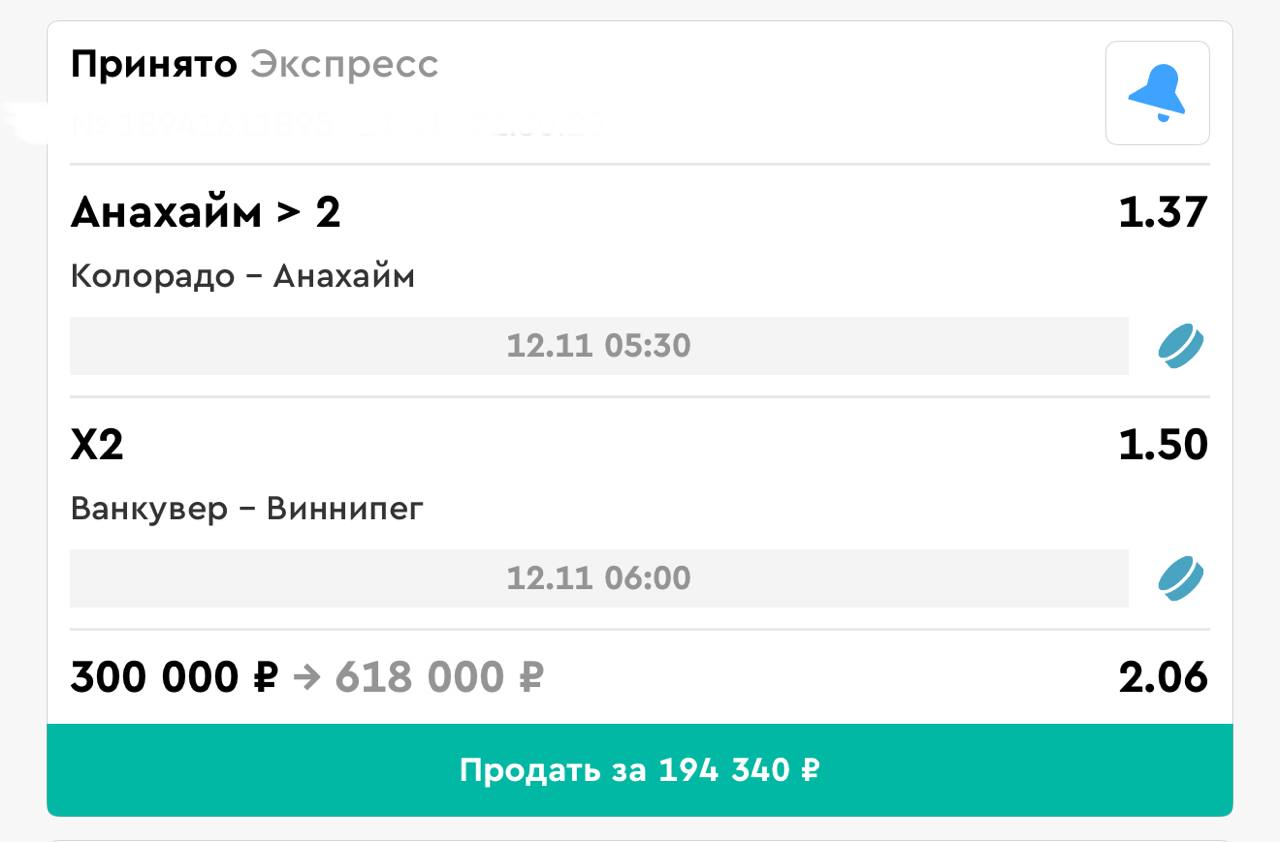Click the Анахайм > 2 outcome title

(205, 213)
